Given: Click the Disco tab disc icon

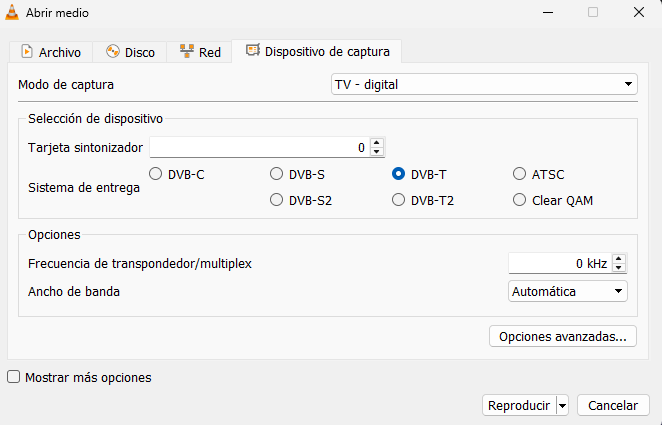Looking at the screenshot, I should click(112, 52).
